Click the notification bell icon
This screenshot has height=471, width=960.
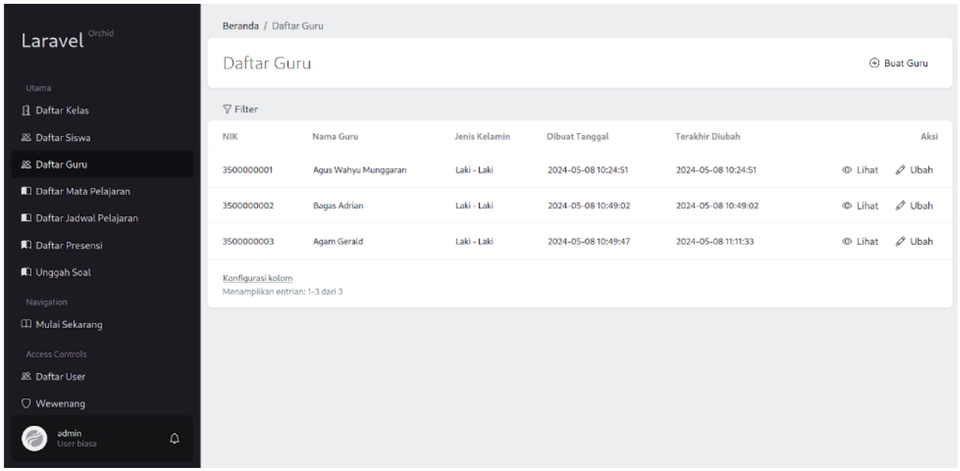click(x=175, y=438)
